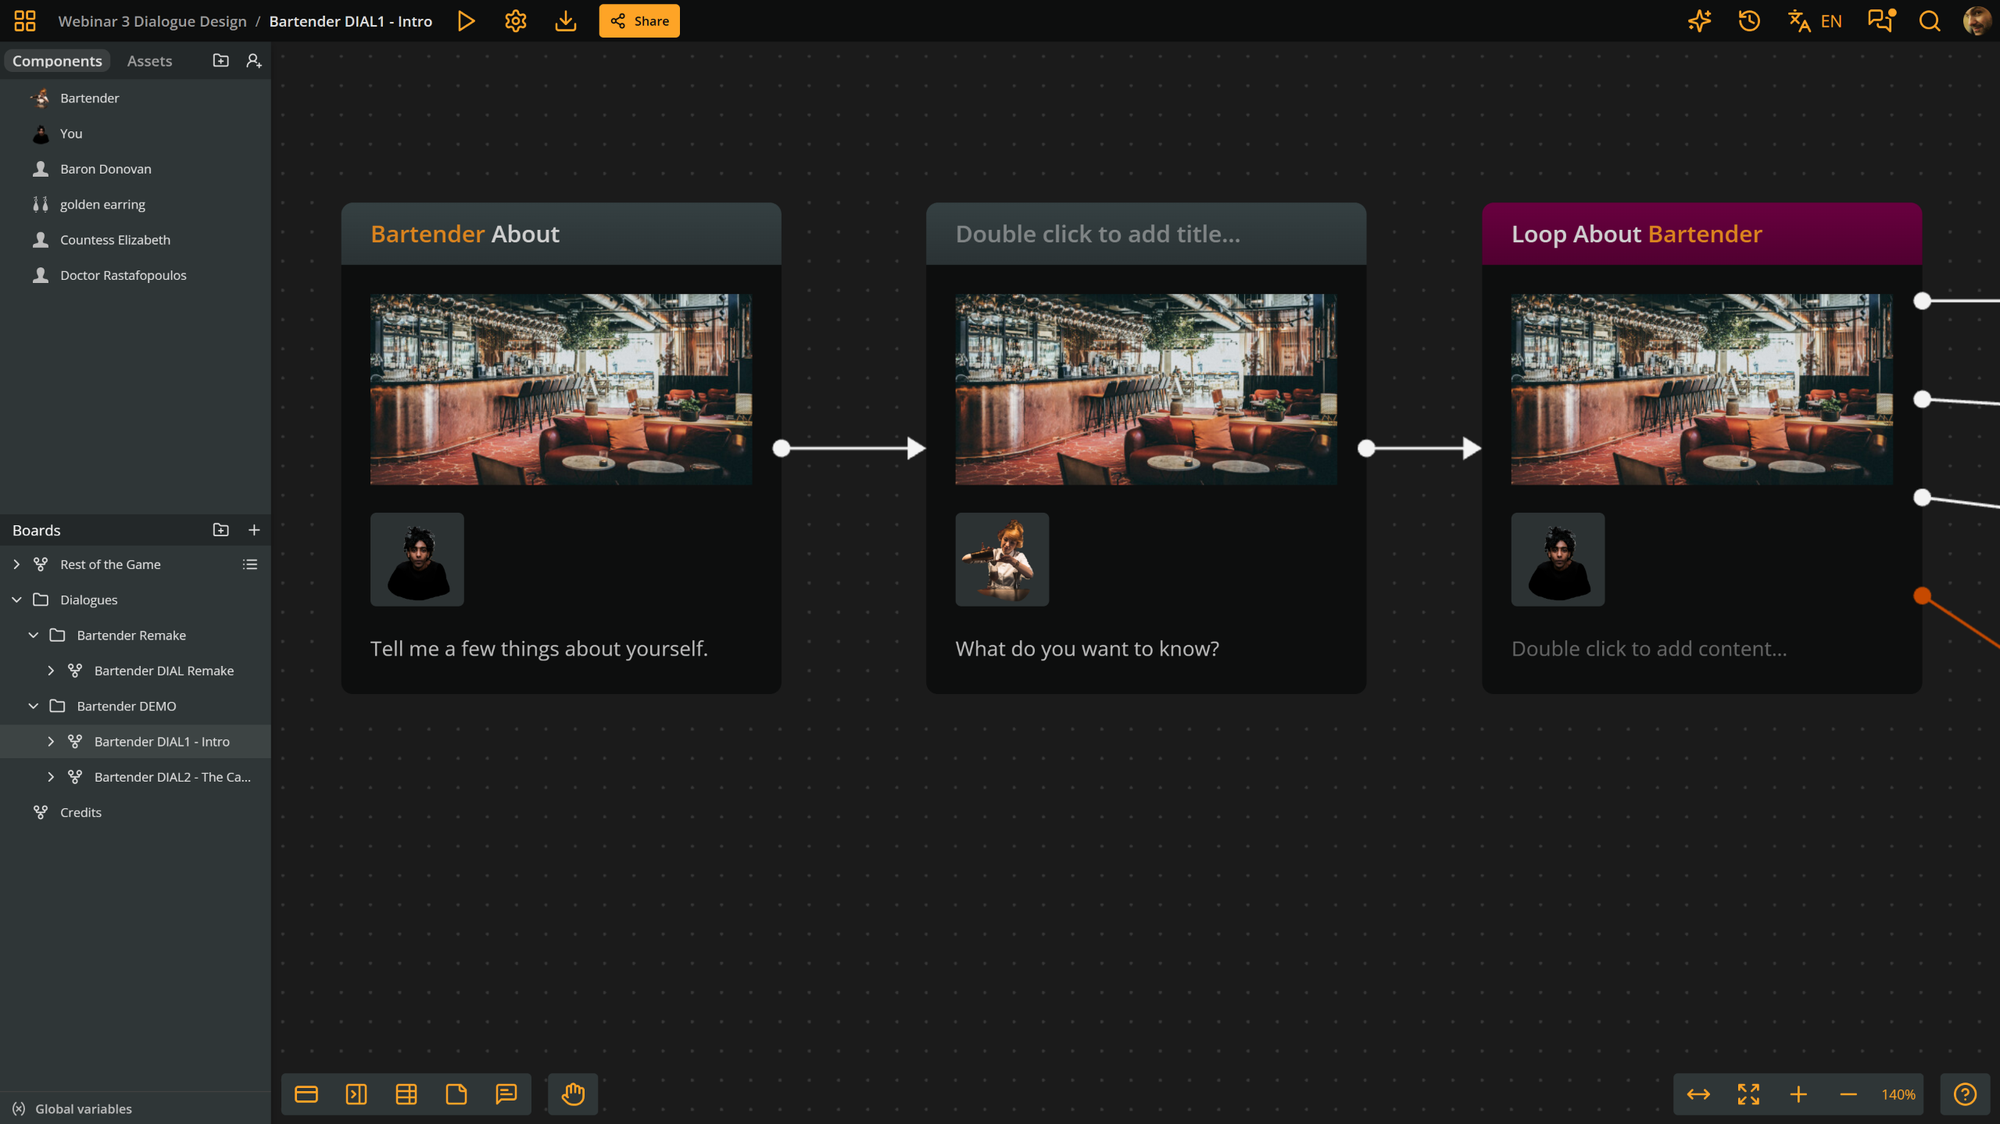This screenshot has height=1124, width=2000.
Task: Collapse the Bartender DEMO folder
Action: click(33, 706)
